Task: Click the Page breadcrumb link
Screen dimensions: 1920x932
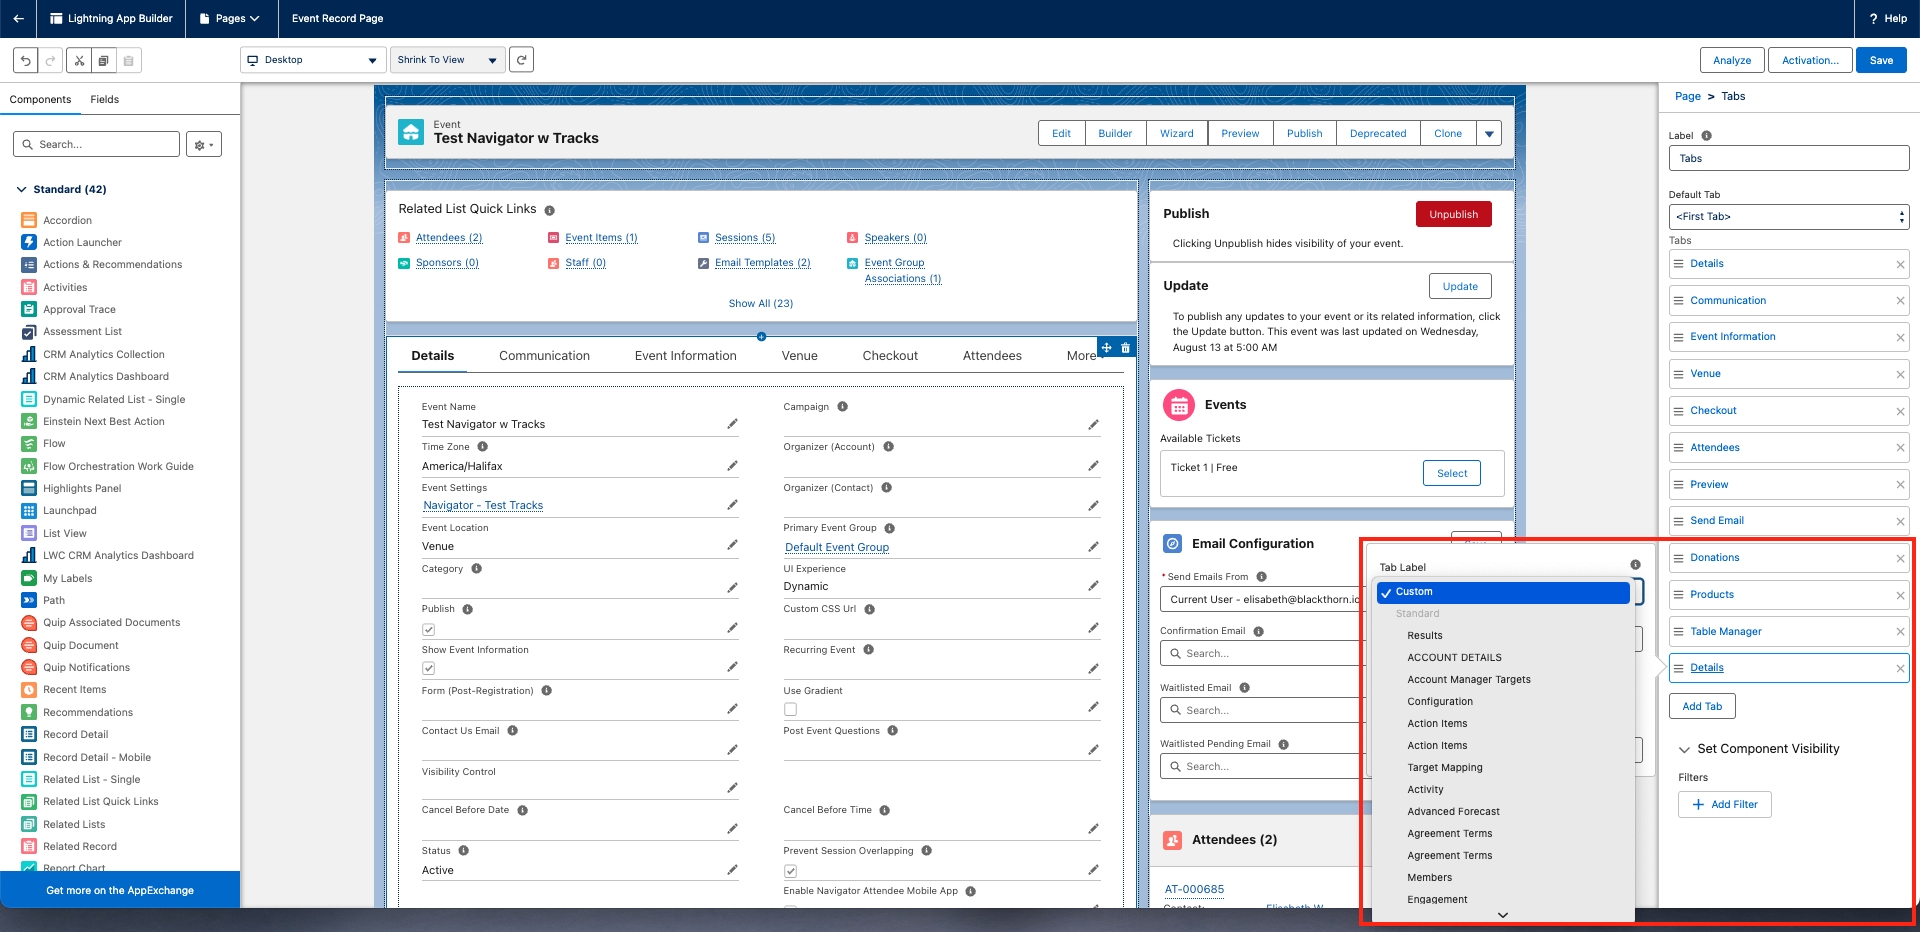Action: pyautogui.click(x=1687, y=97)
